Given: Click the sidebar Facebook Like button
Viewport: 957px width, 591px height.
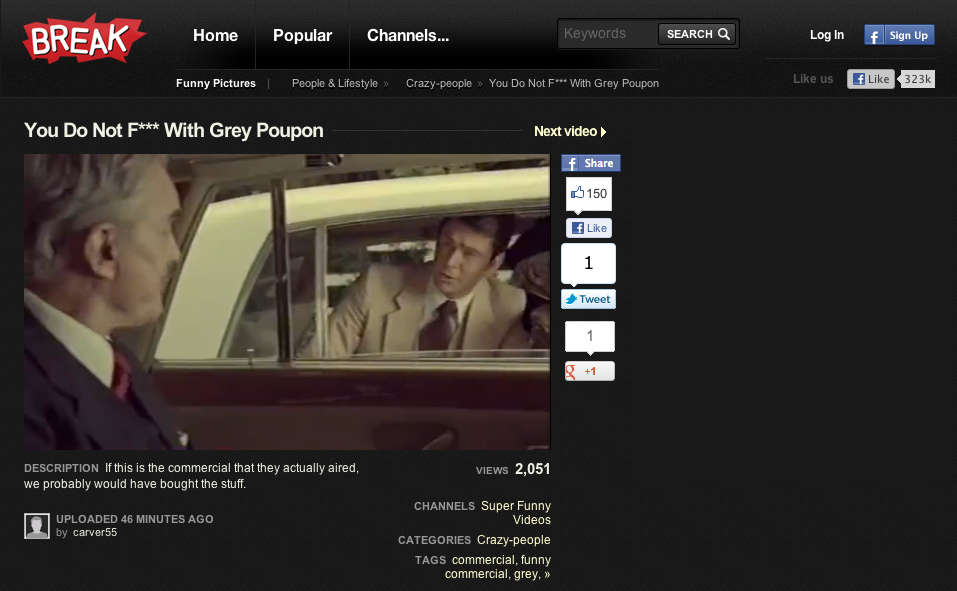Looking at the screenshot, I should pos(589,228).
